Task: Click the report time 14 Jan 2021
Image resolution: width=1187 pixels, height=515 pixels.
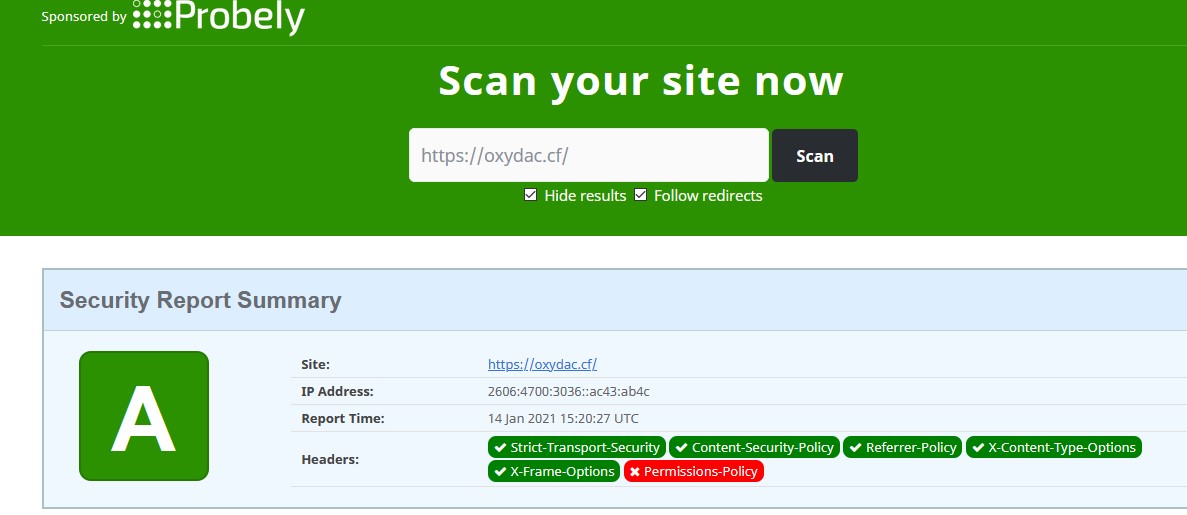Action: tap(563, 418)
